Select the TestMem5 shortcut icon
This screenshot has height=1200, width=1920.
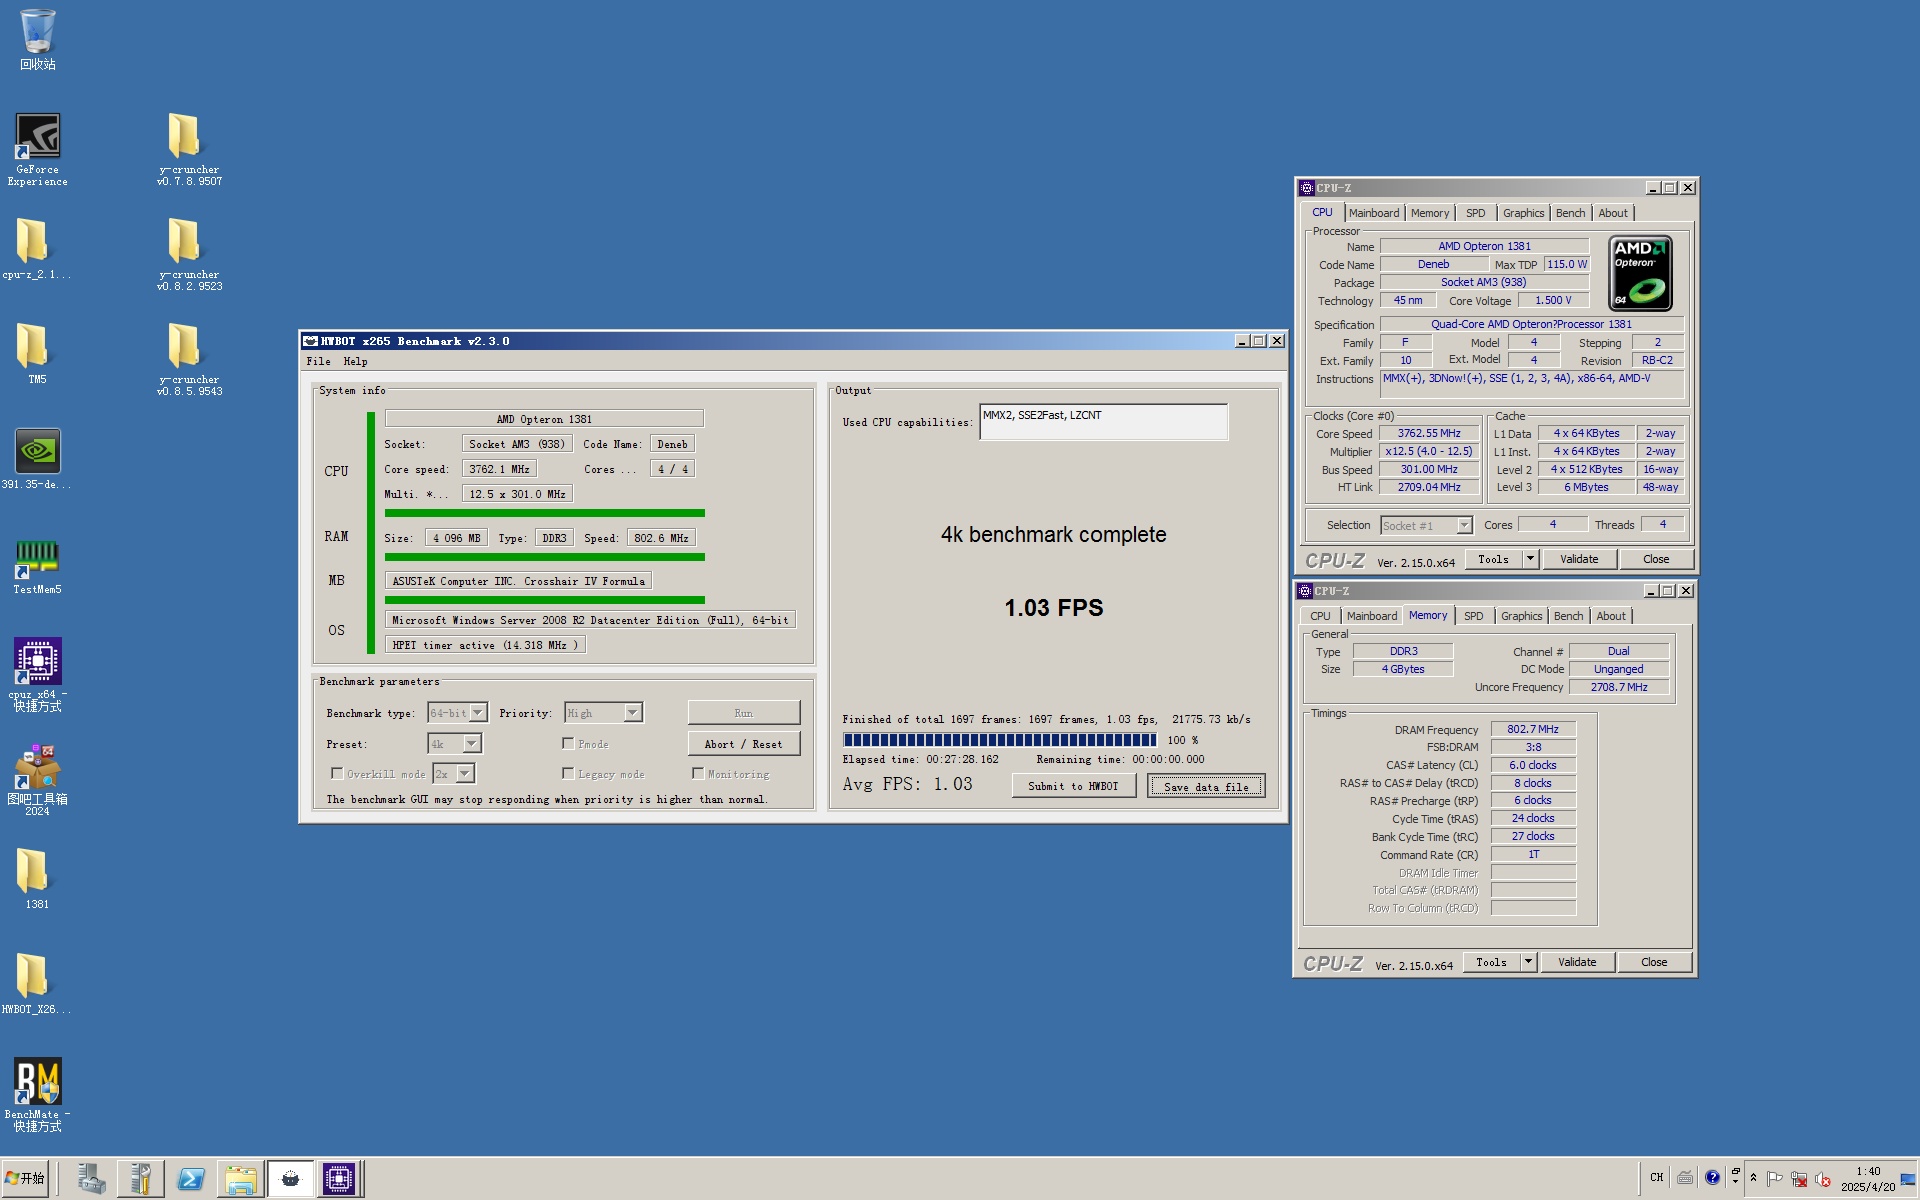(37, 566)
